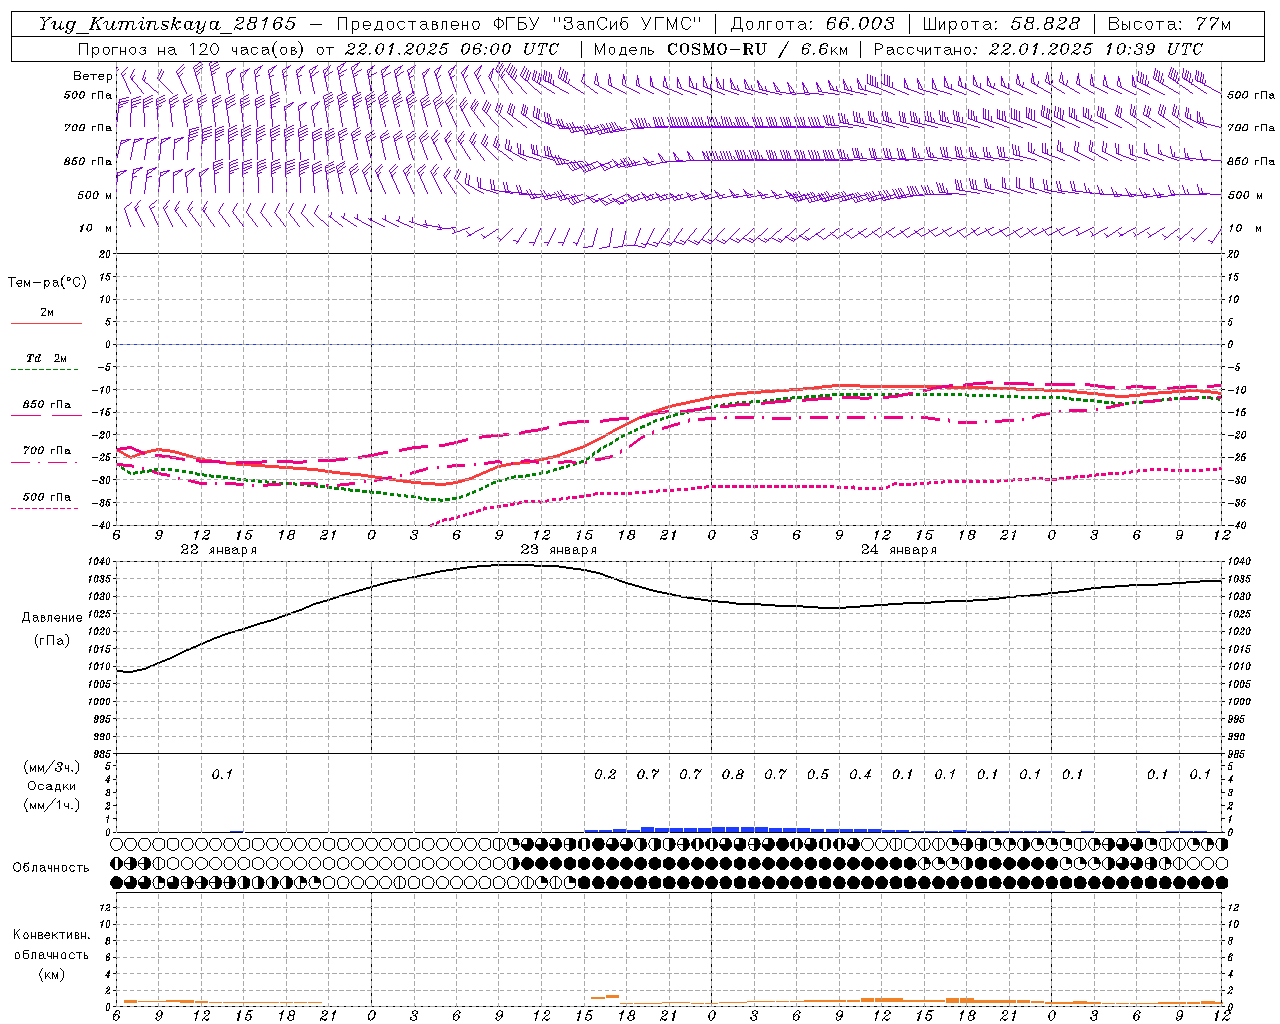The width and height of the screenshot is (1280, 1024).
Task: Select the 10 м wind level label
Action: pos(96,228)
